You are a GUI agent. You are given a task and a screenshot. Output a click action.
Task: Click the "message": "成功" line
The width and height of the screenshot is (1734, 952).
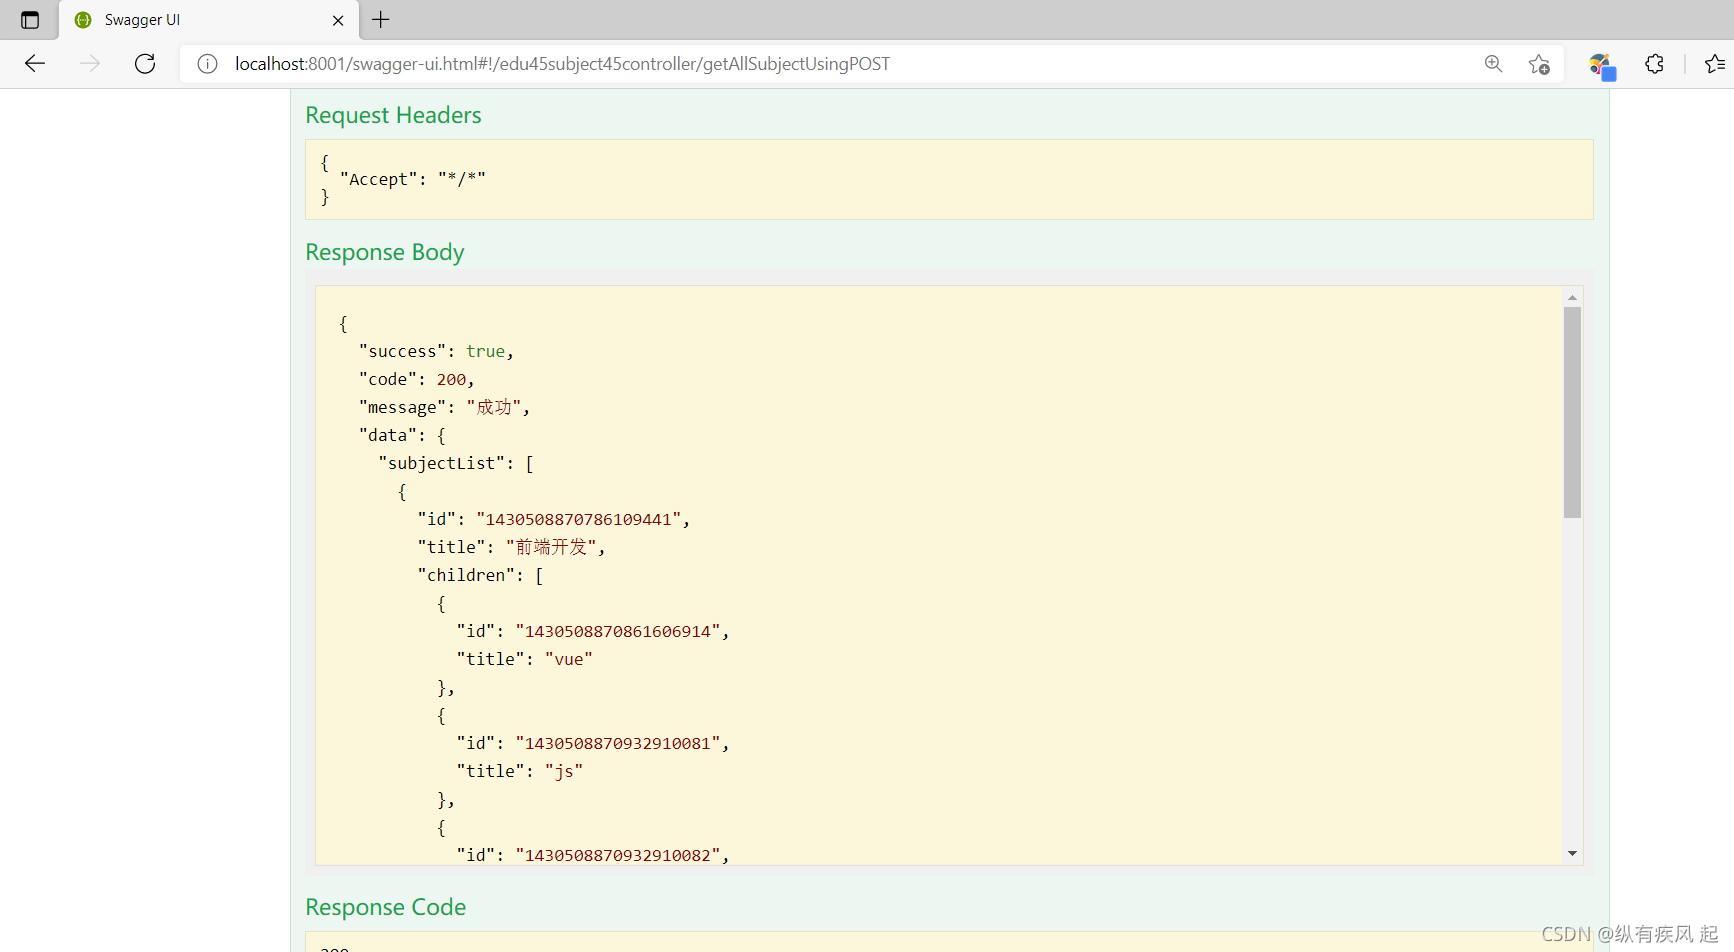tap(444, 407)
